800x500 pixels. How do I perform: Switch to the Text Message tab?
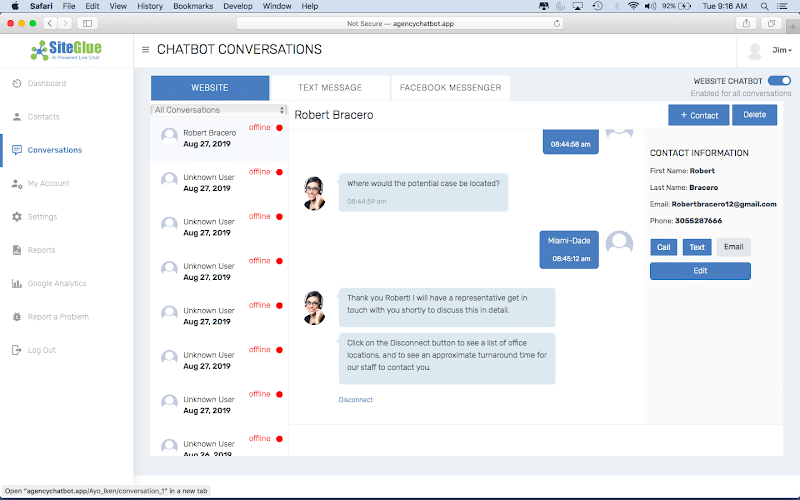pyautogui.click(x=330, y=88)
